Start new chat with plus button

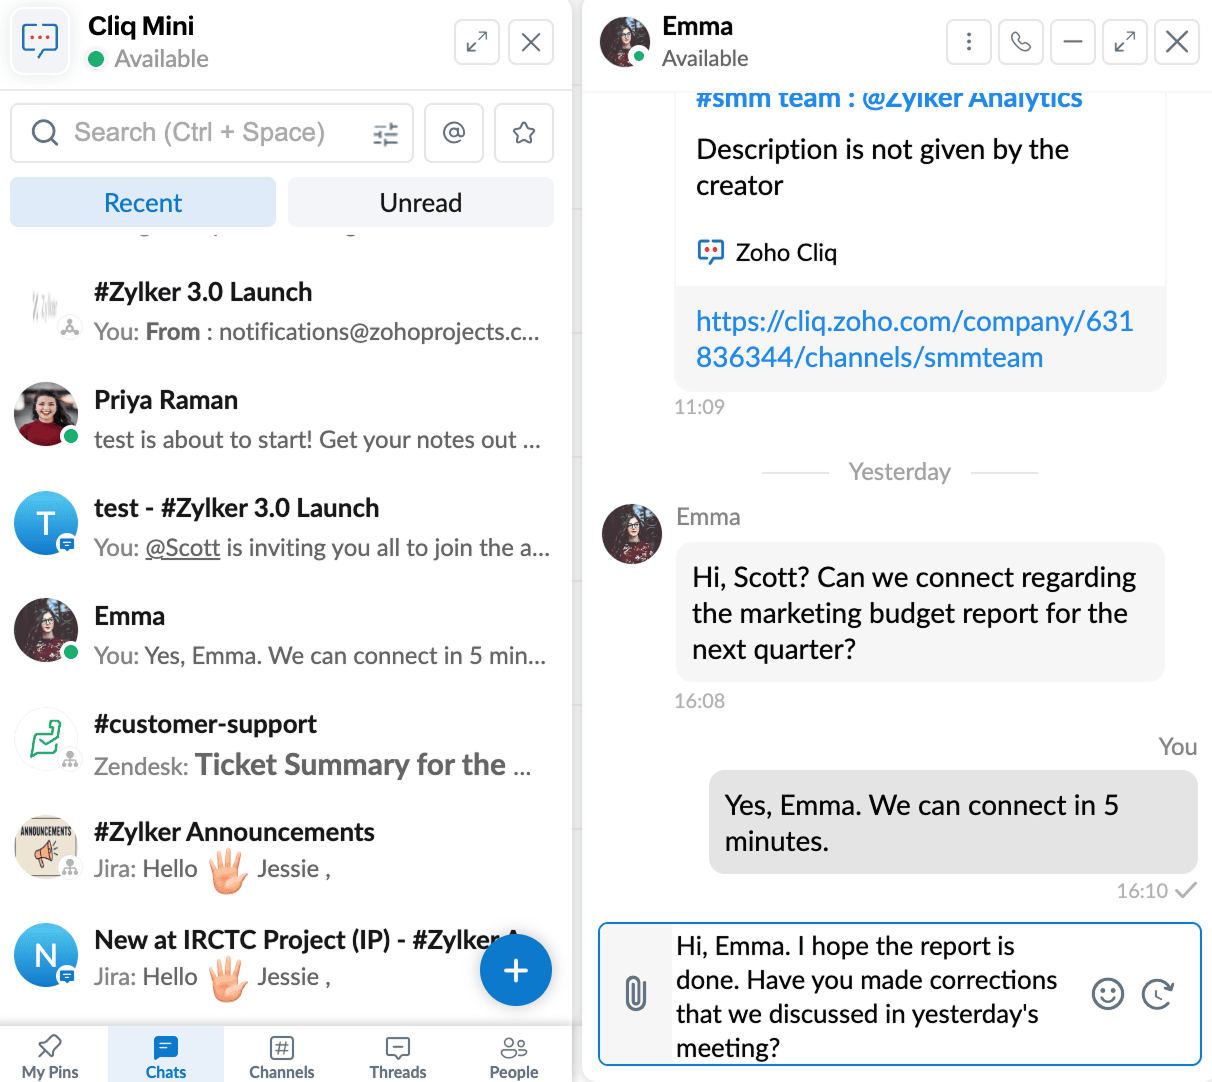pyautogui.click(x=516, y=970)
